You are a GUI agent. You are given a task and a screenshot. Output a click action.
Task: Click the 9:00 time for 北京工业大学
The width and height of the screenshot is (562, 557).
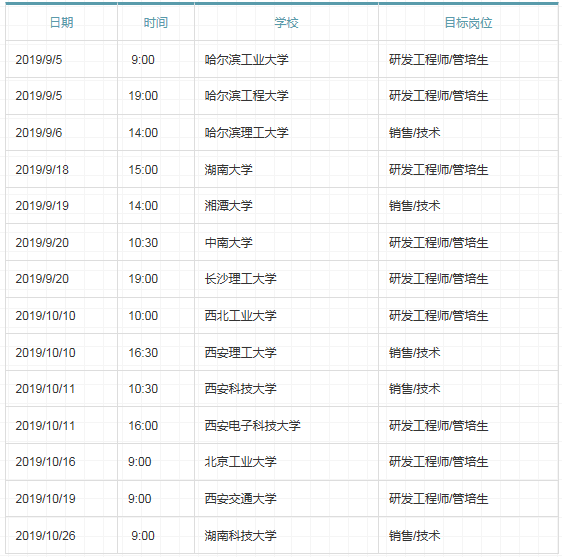click(140, 462)
